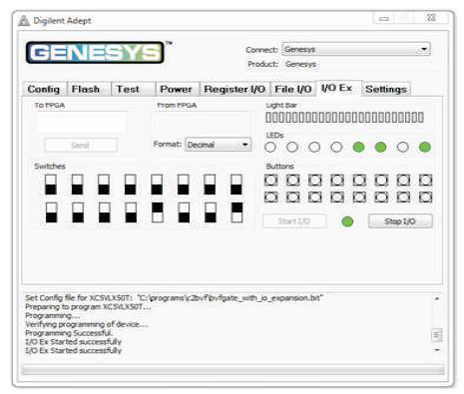Viewport: 464px width, 394px height.
Task: Click eighth button icon in bottom Buttons row
Action: click(x=425, y=197)
